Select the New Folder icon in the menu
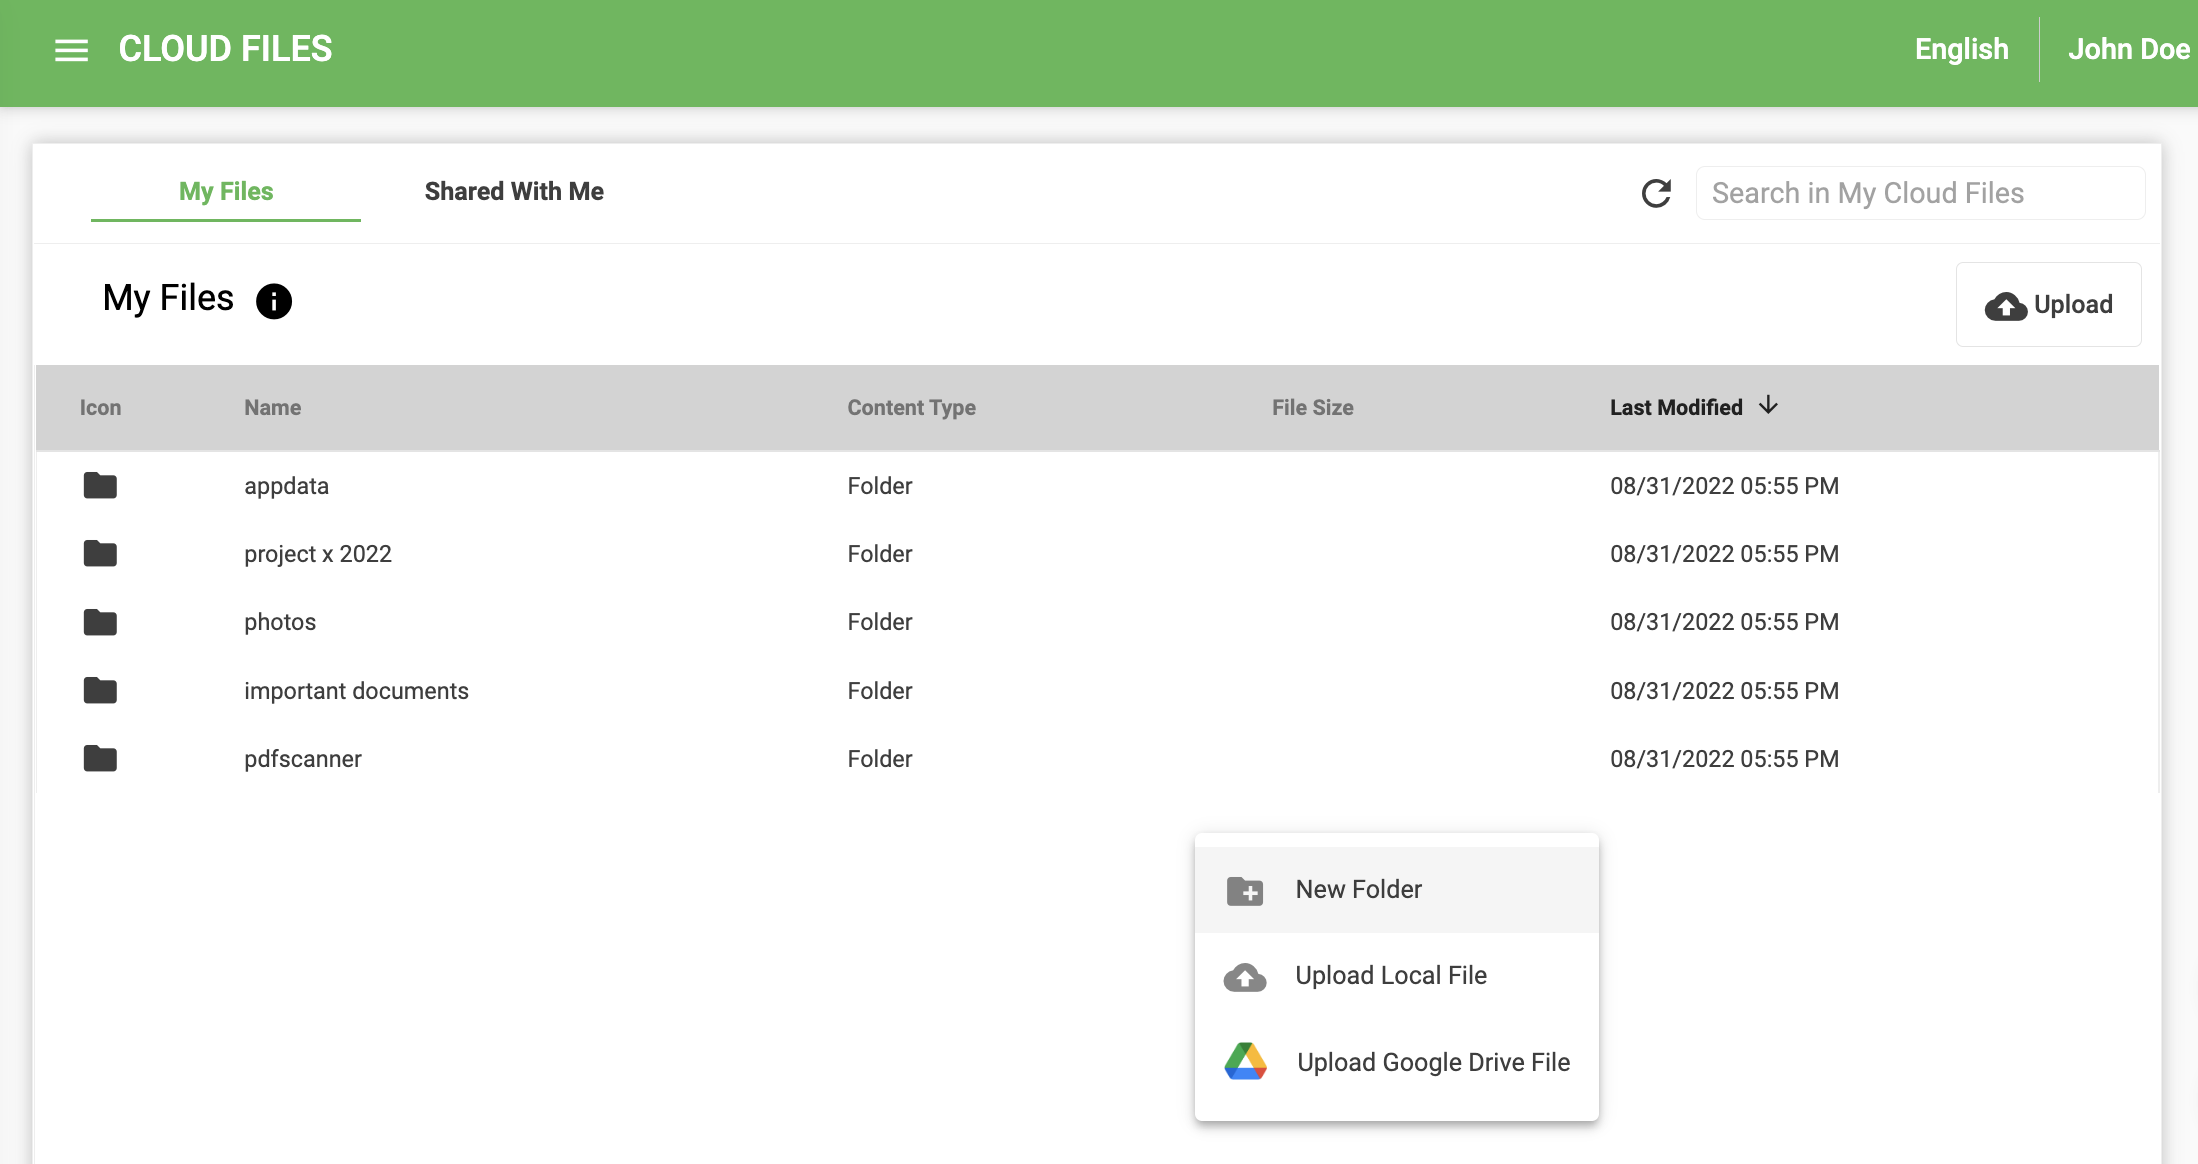The height and width of the screenshot is (1164, 2198). [x=1244, y=890]
